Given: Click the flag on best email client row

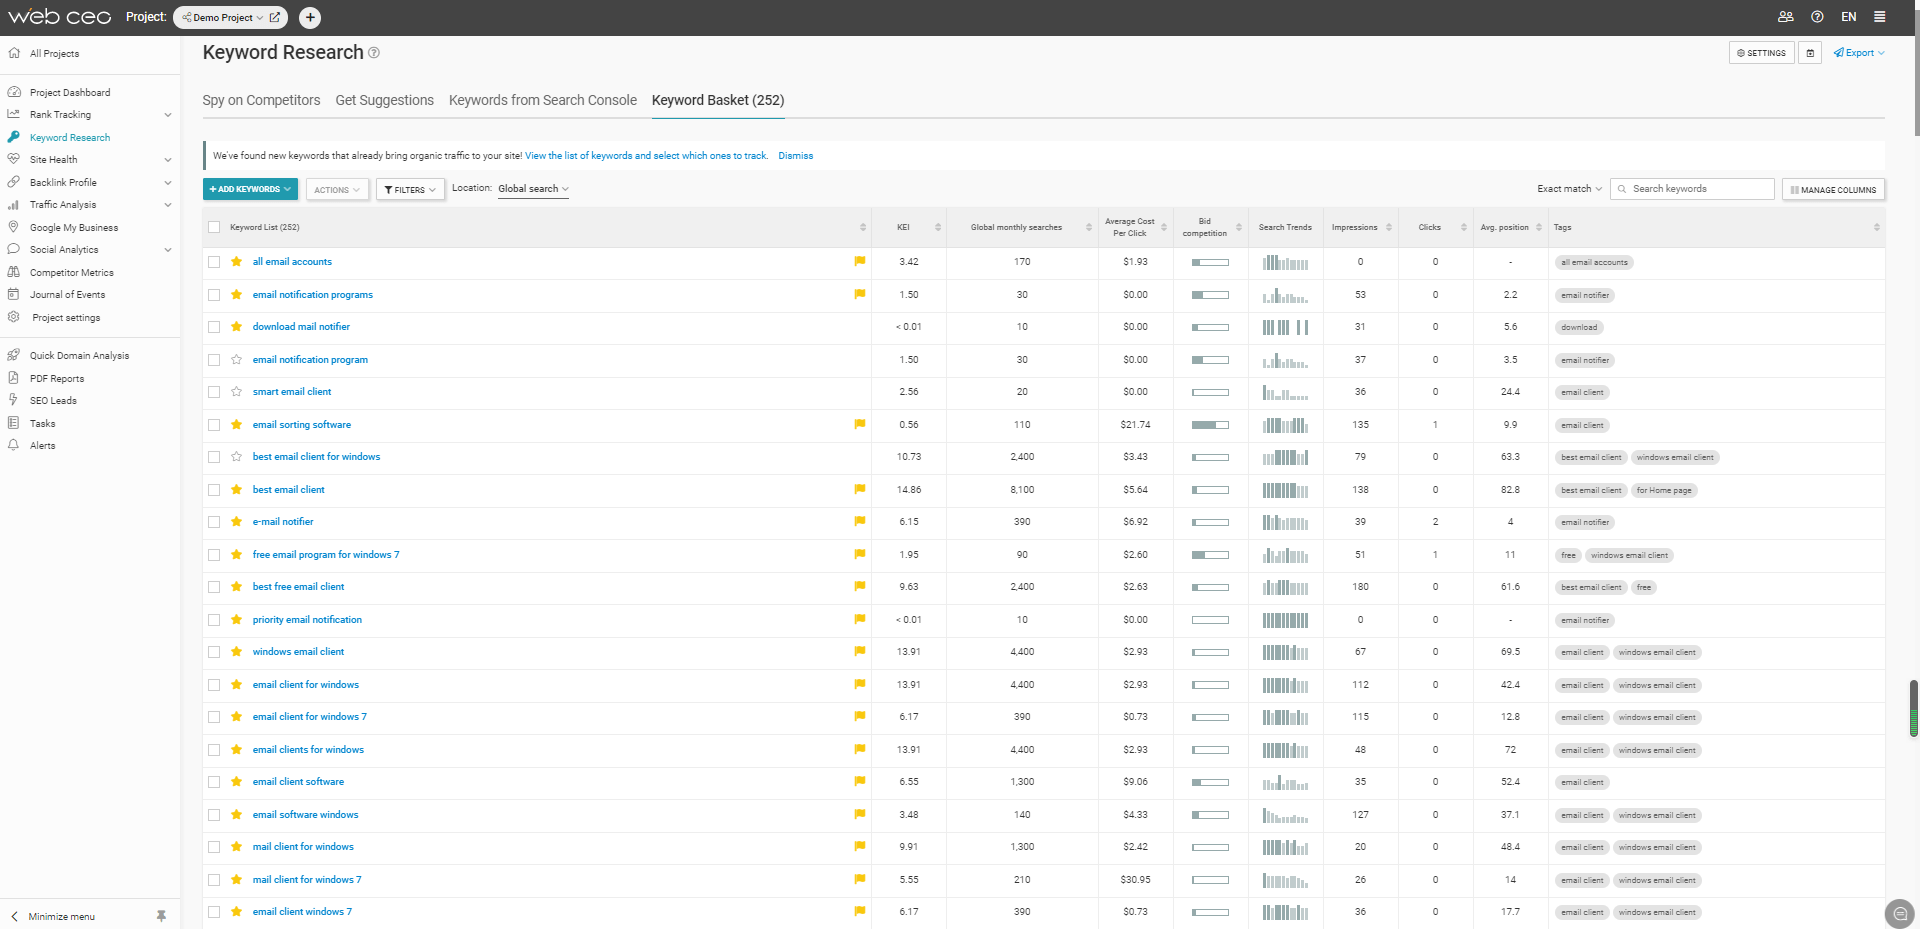Looking at the screenshot, I should [x=859, y=489].
